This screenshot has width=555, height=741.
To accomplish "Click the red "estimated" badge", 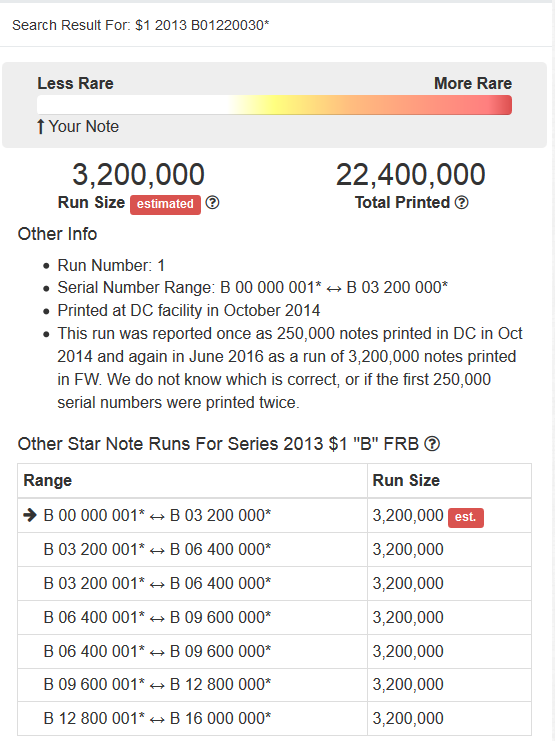I will (165, 204).
